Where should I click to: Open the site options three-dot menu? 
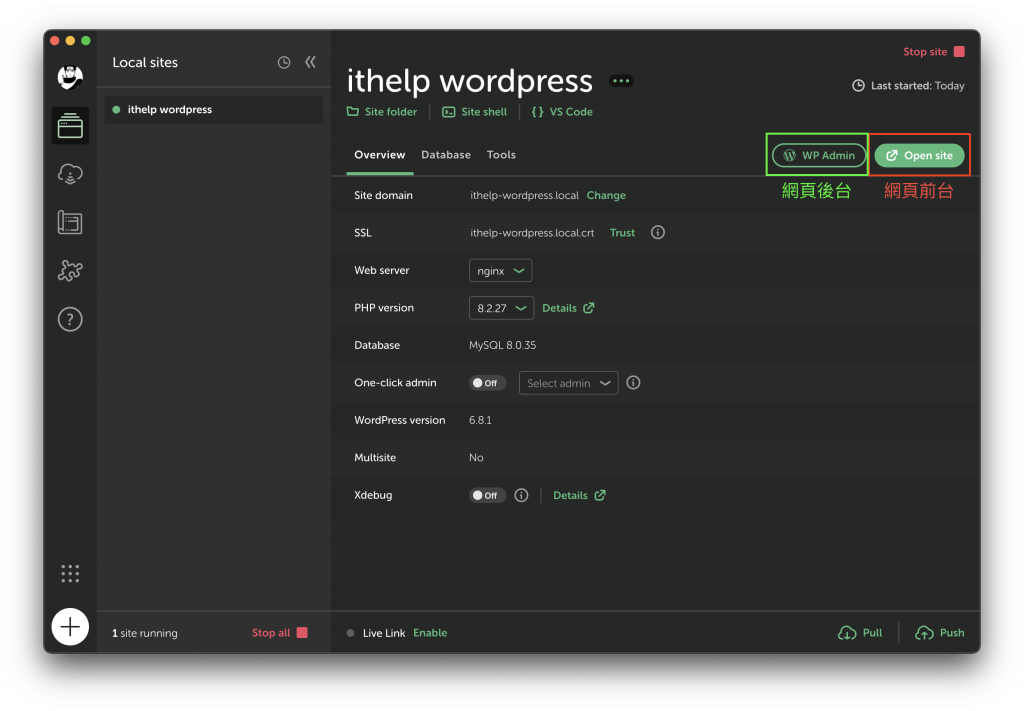point(621,81)
